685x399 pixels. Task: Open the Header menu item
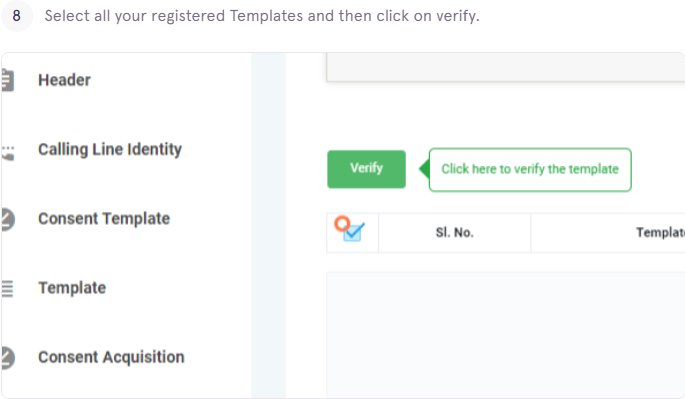click(64, 80)
